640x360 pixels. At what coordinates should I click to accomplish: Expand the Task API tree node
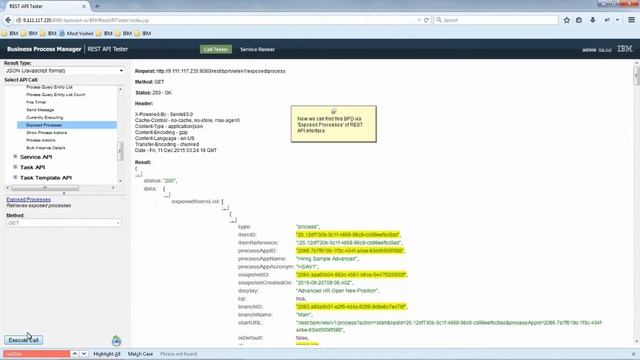point(15,167)
